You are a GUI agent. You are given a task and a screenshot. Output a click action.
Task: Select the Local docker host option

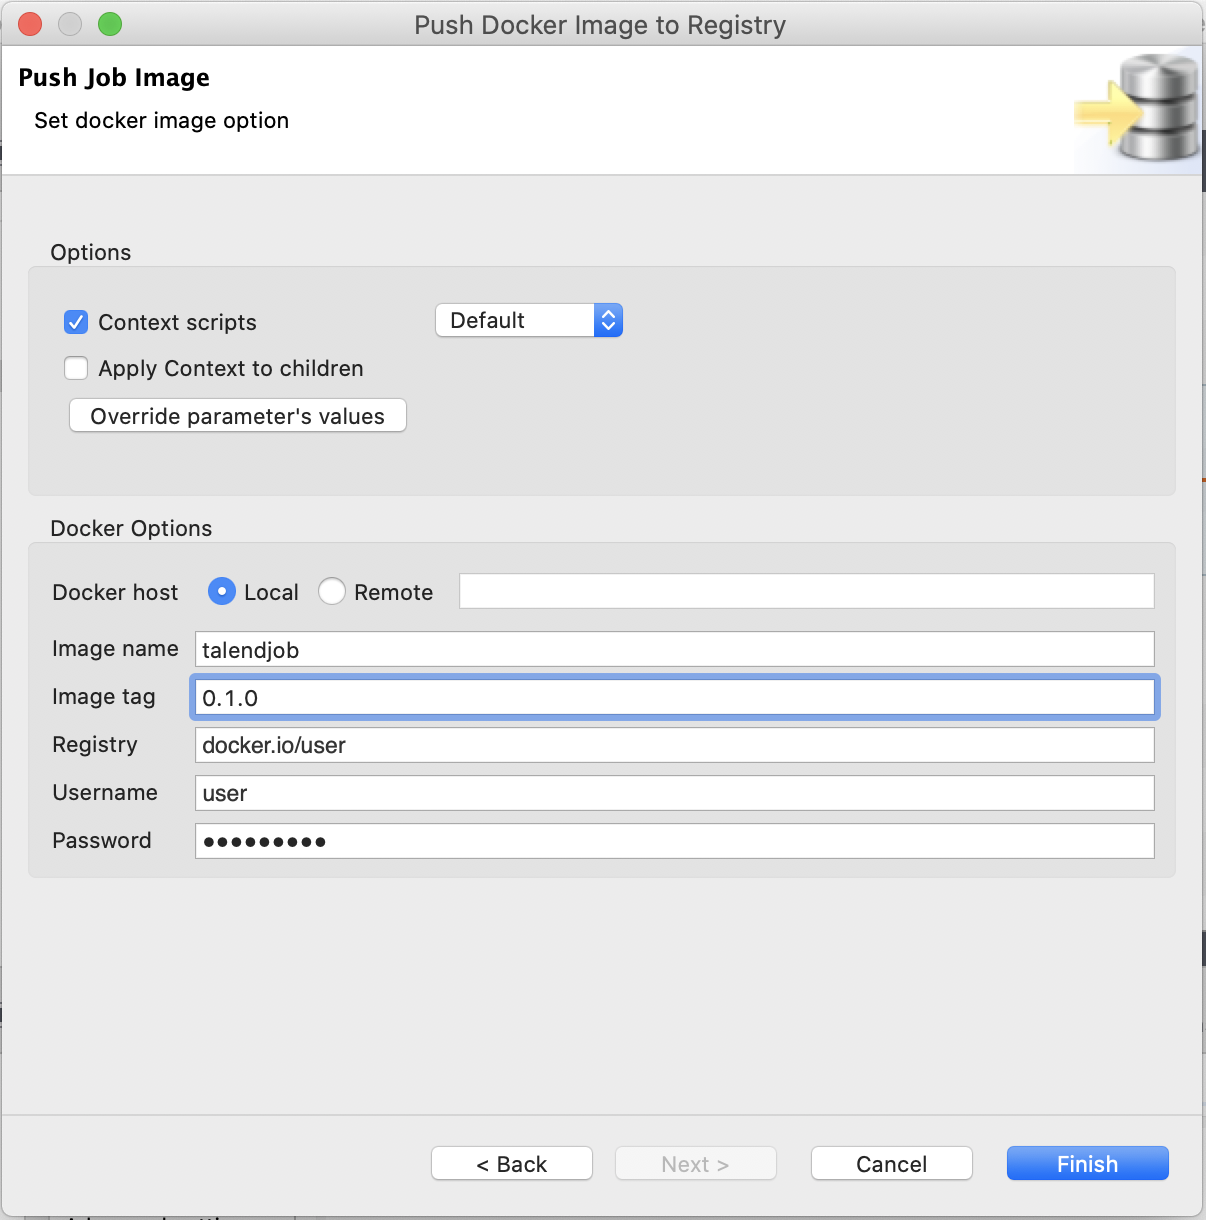[x=221, y=591]
